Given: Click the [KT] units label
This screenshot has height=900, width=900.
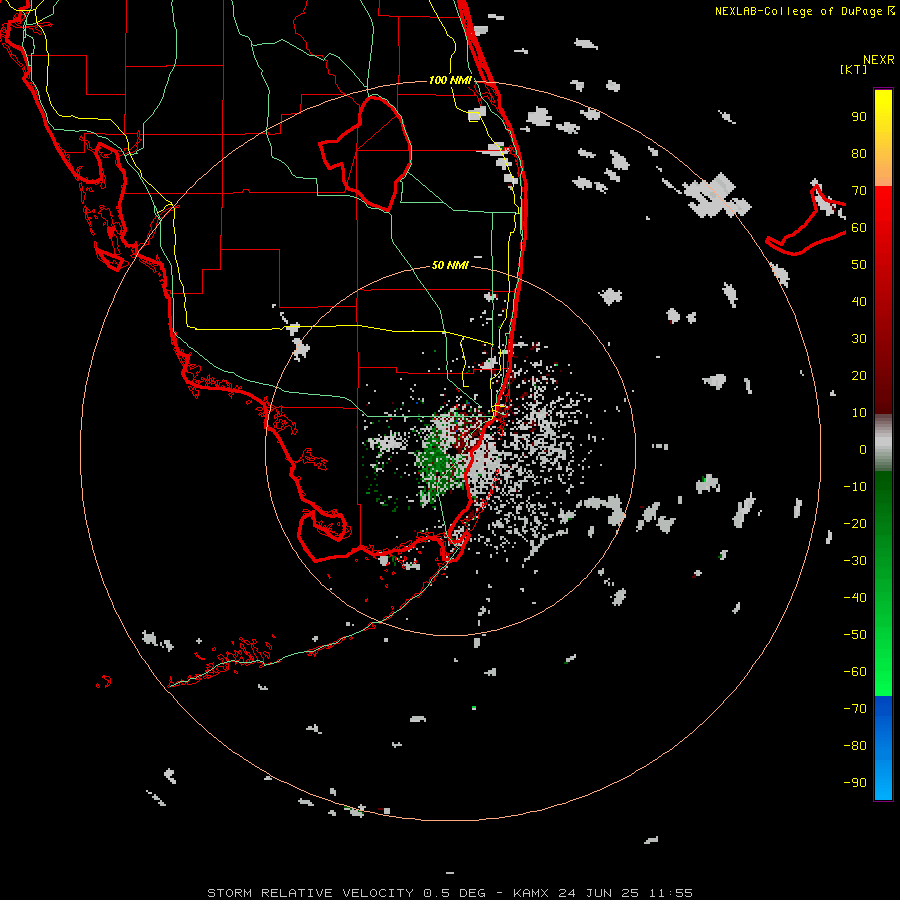Looking at the screenshot, I should [853, 69].
